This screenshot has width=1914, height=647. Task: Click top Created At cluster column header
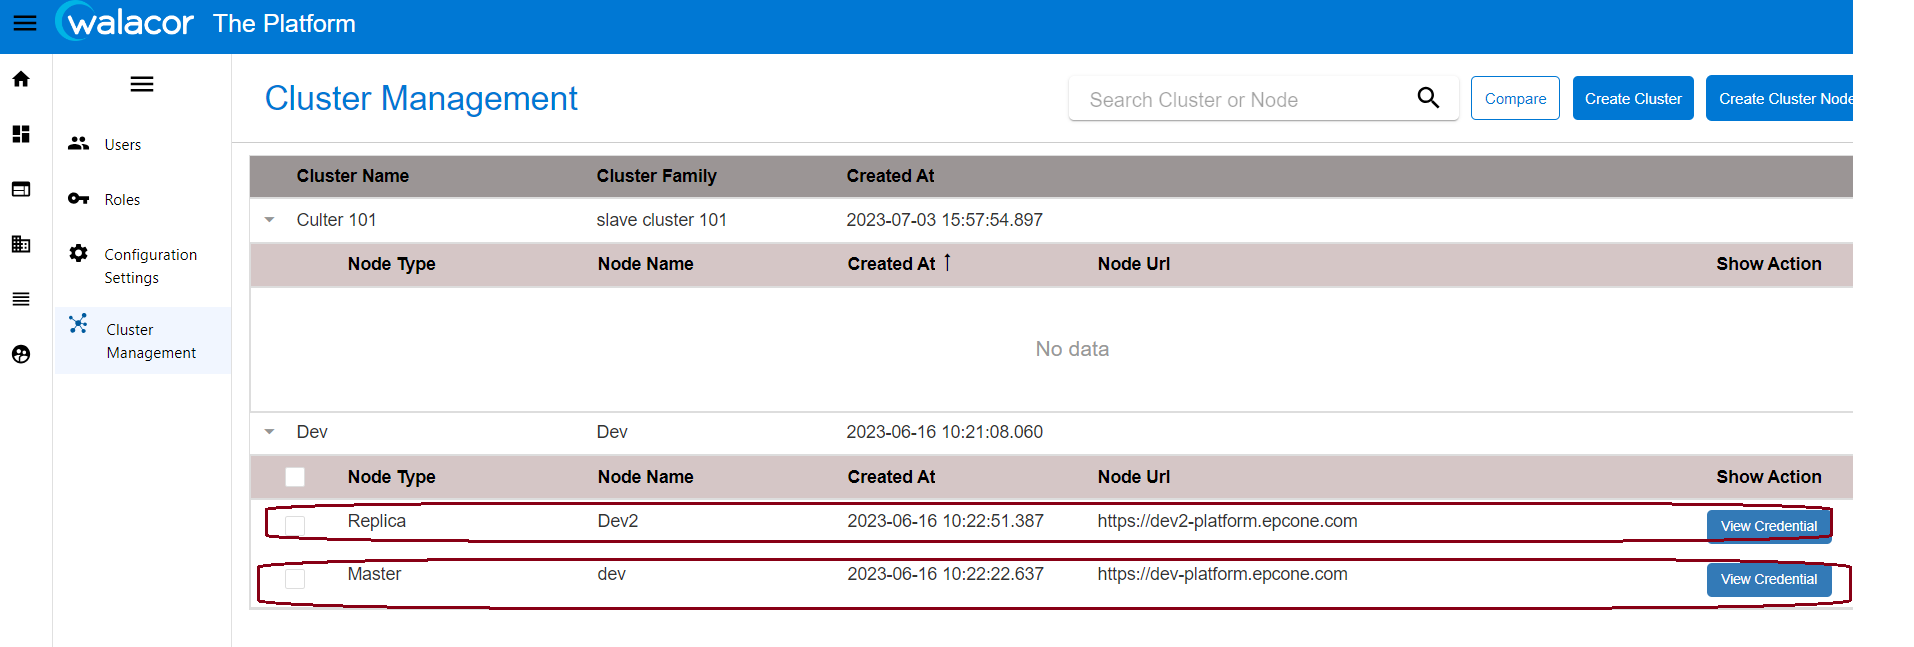pos(891,176)
